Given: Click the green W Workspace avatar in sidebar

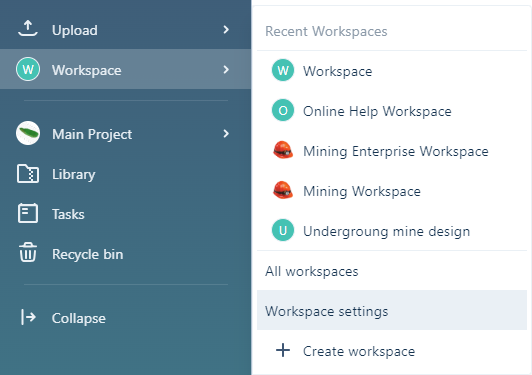Looking at the screenshot, I should 28,69.
